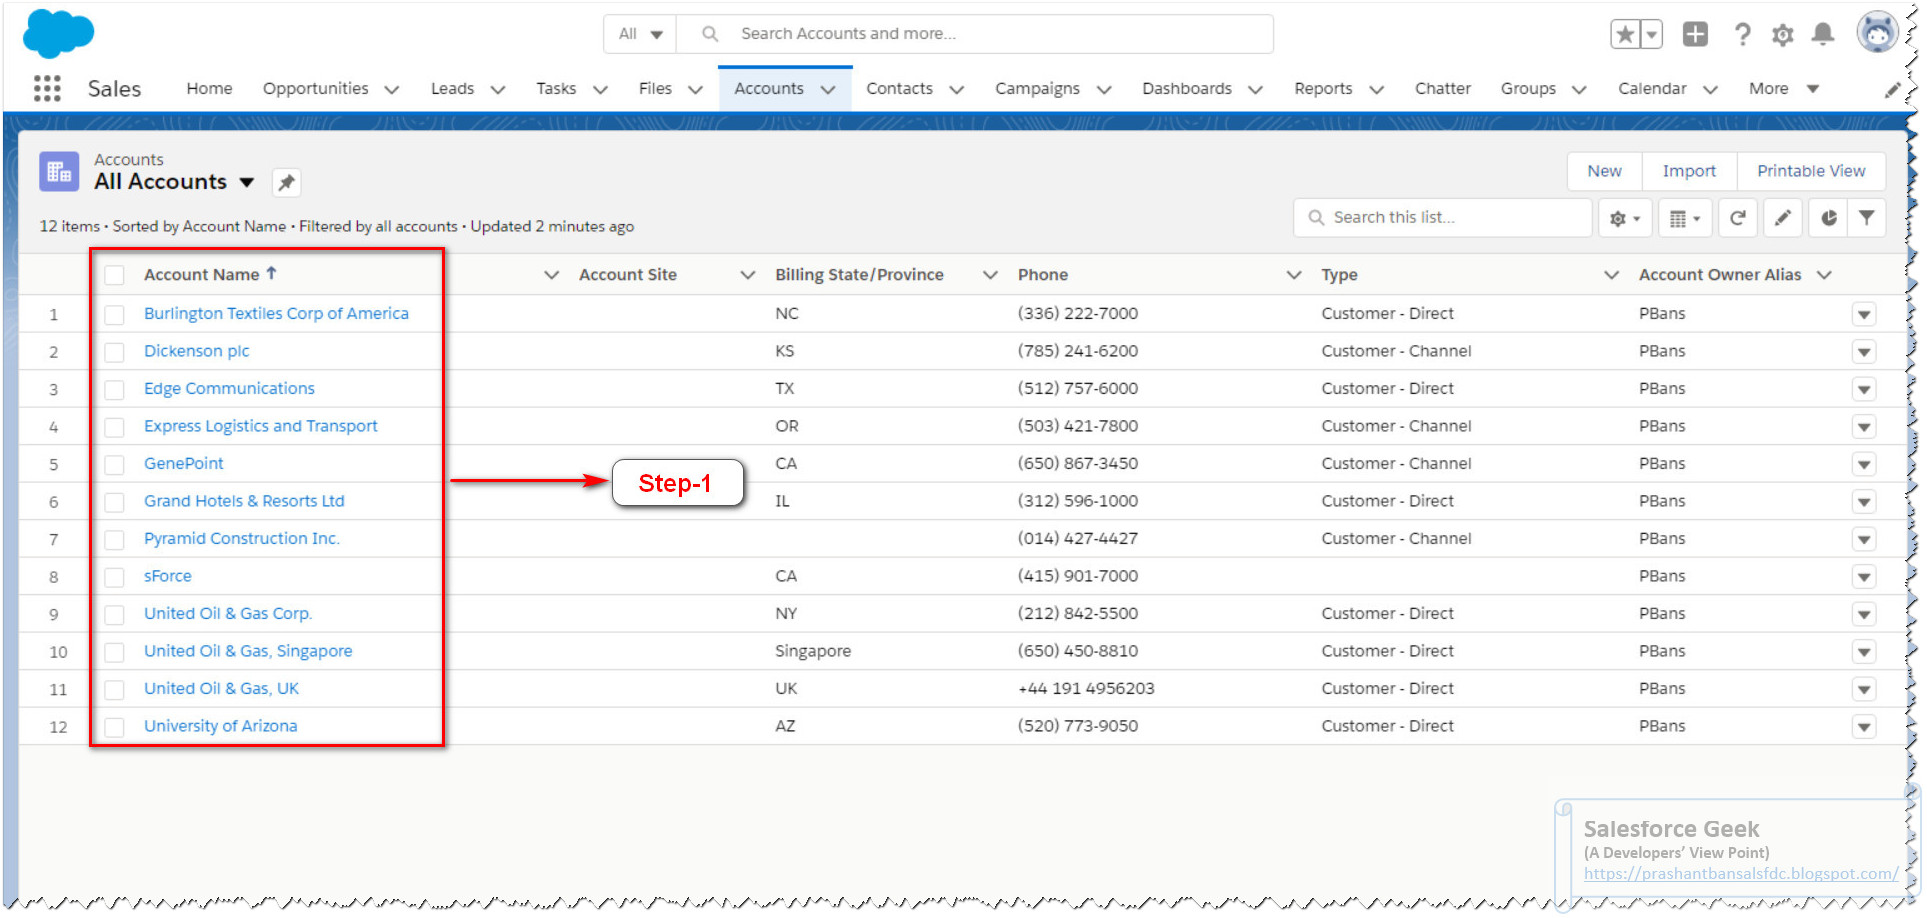Refresh the accounts list

coord(1738,218)
